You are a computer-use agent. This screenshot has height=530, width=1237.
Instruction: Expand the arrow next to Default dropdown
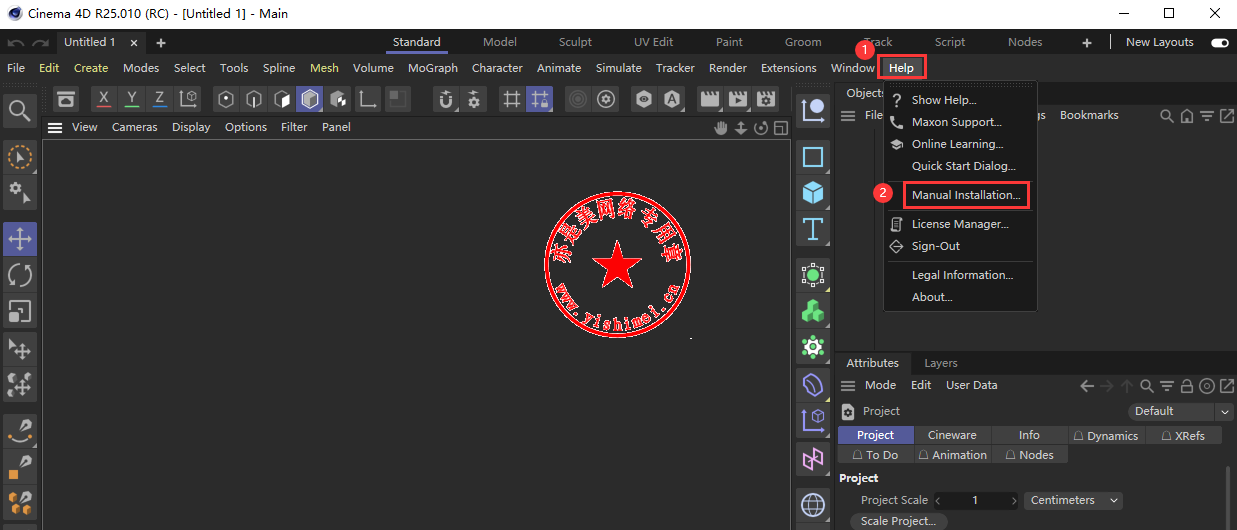coord(1225,412)
